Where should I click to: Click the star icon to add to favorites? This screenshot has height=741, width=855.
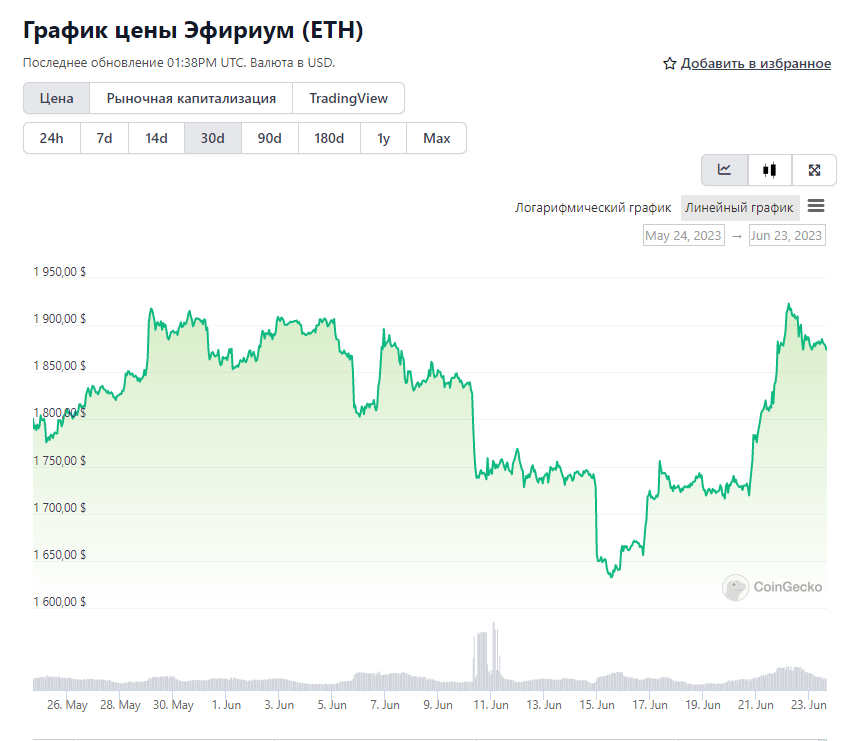(669, 64)
